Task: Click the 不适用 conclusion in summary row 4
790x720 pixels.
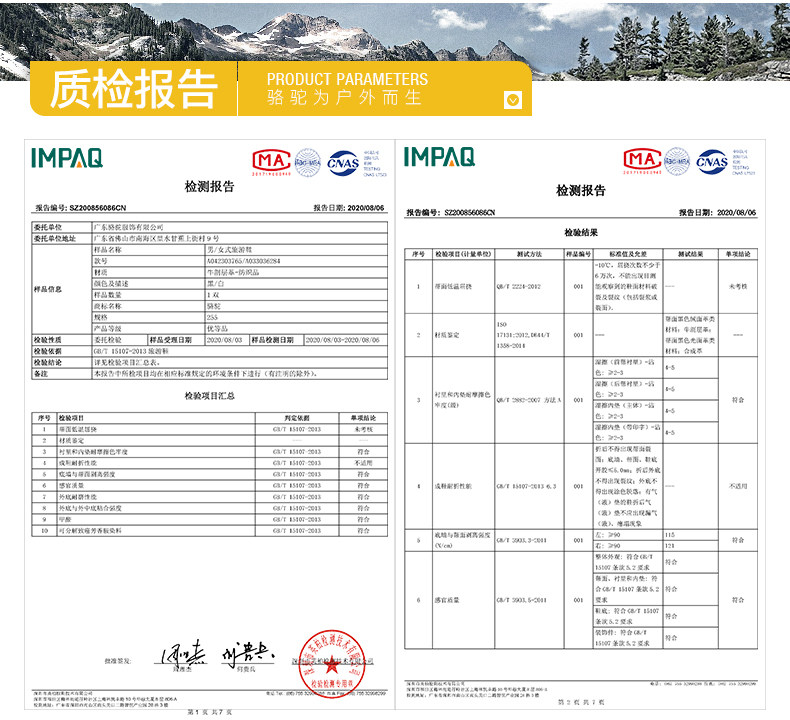Action: click(x=363, y=463)
